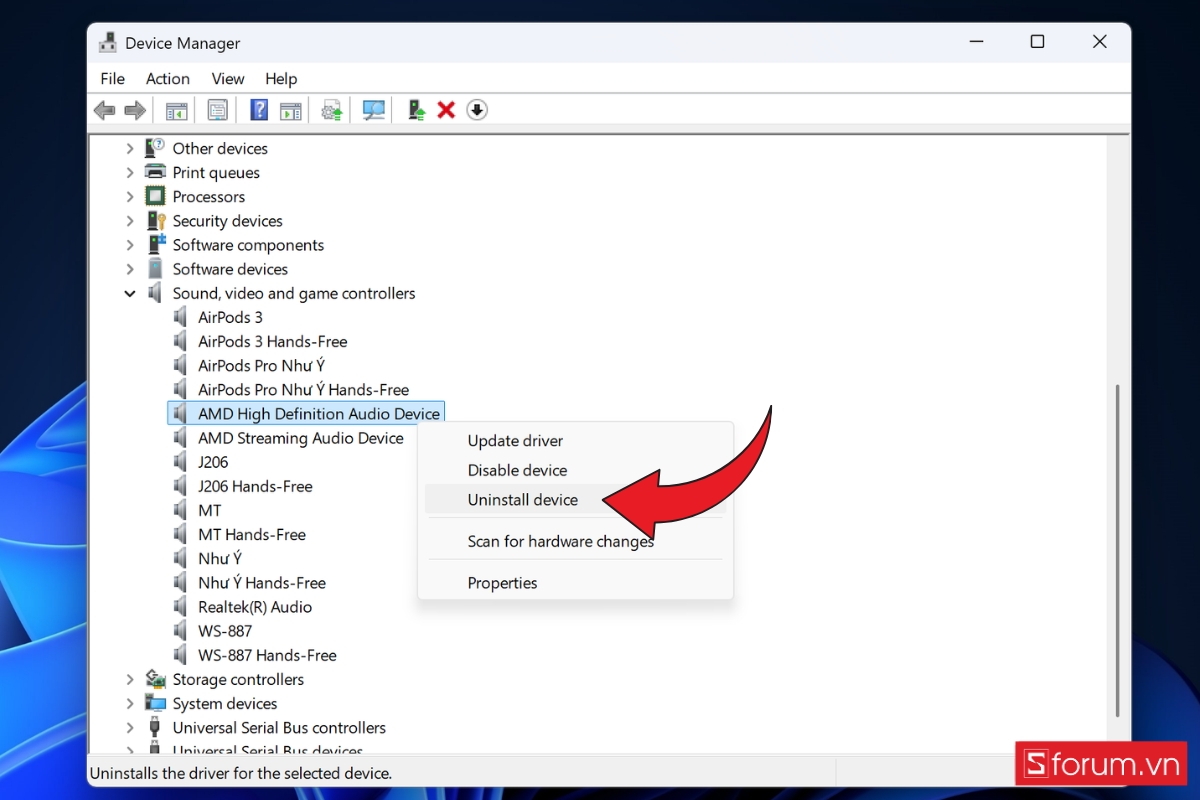Screen dimensions: 1200x800
Task: Click the Properties toolbar icon
Action: 218,110
